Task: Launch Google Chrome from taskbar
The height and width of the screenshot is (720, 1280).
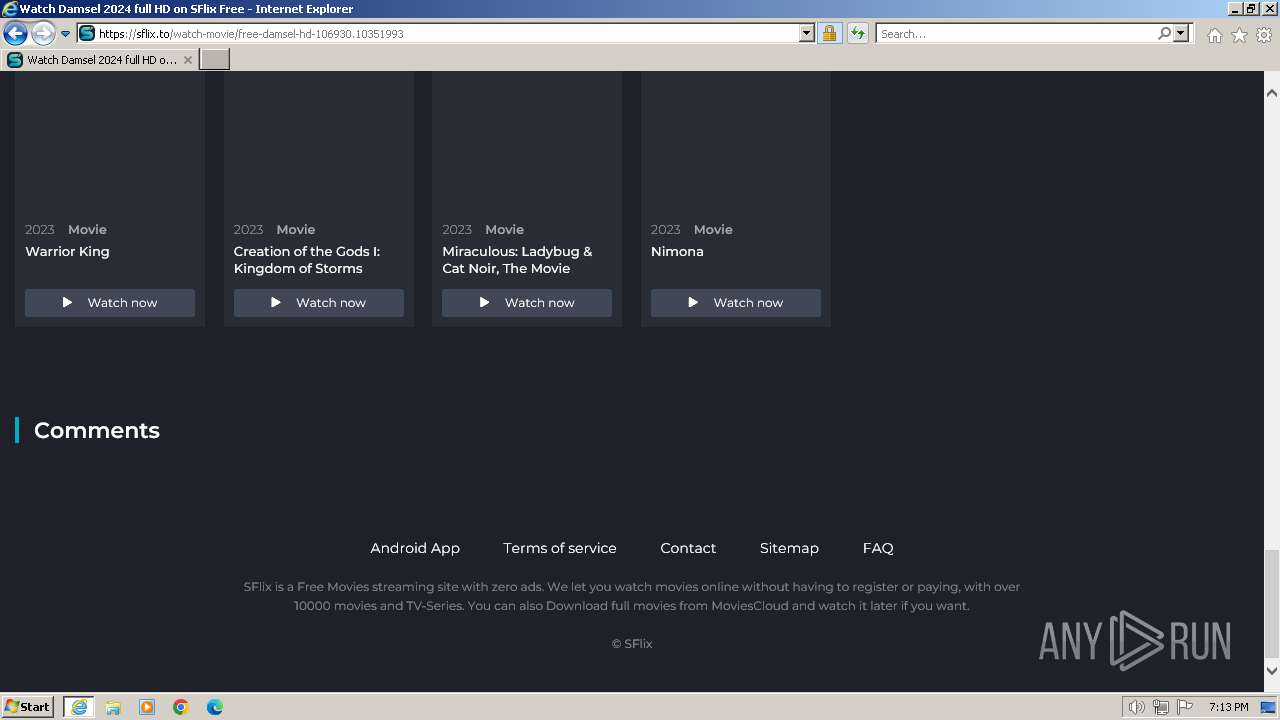Action: [181, 707]
